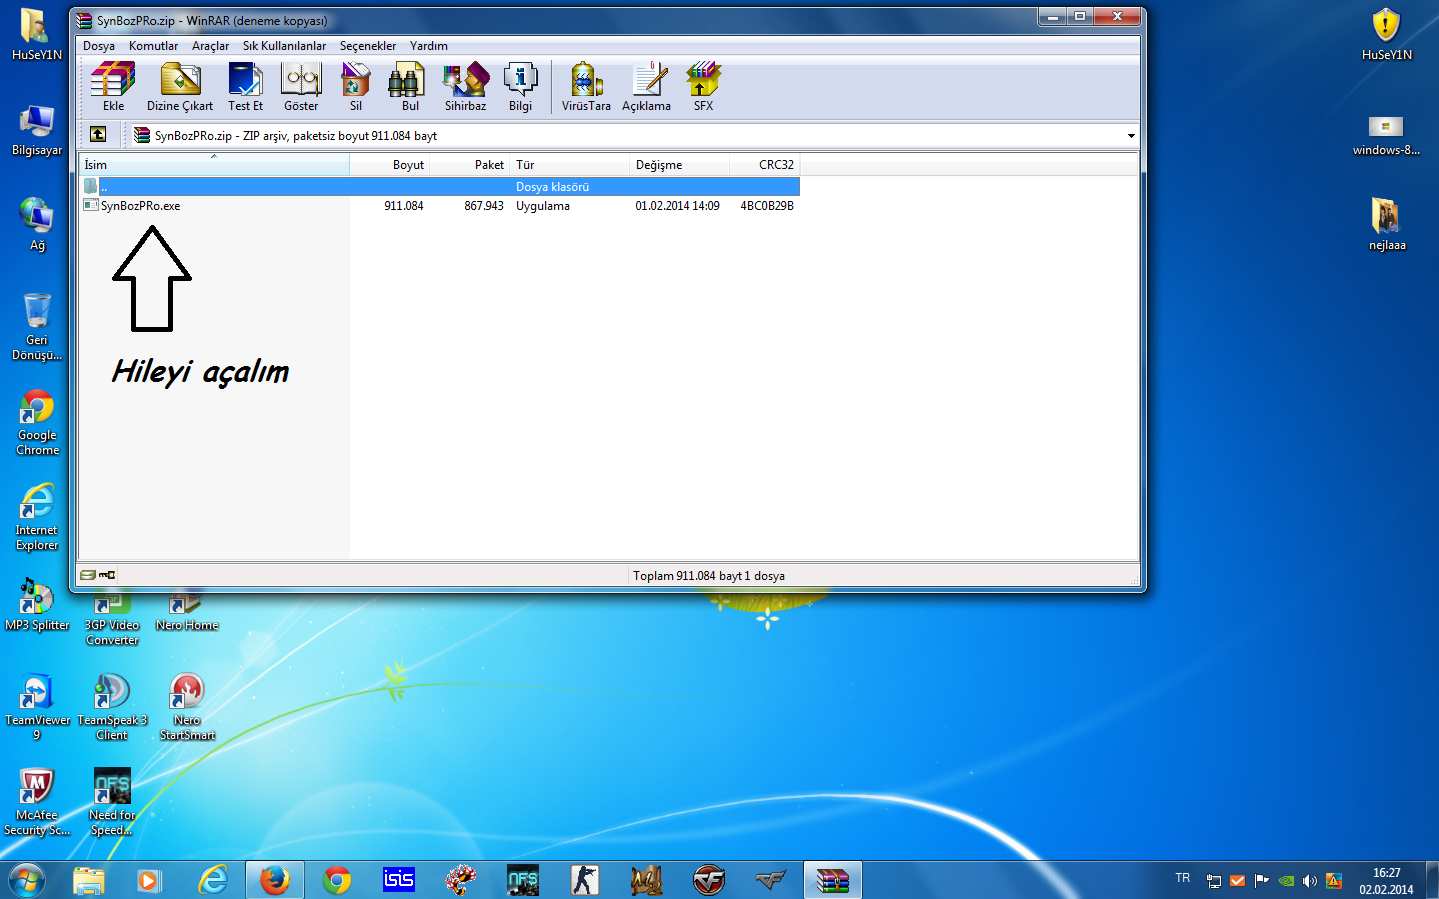This screenshot has width=1439, height=899.
Task: Sort files by the CRC32 column
Action: 765,165
